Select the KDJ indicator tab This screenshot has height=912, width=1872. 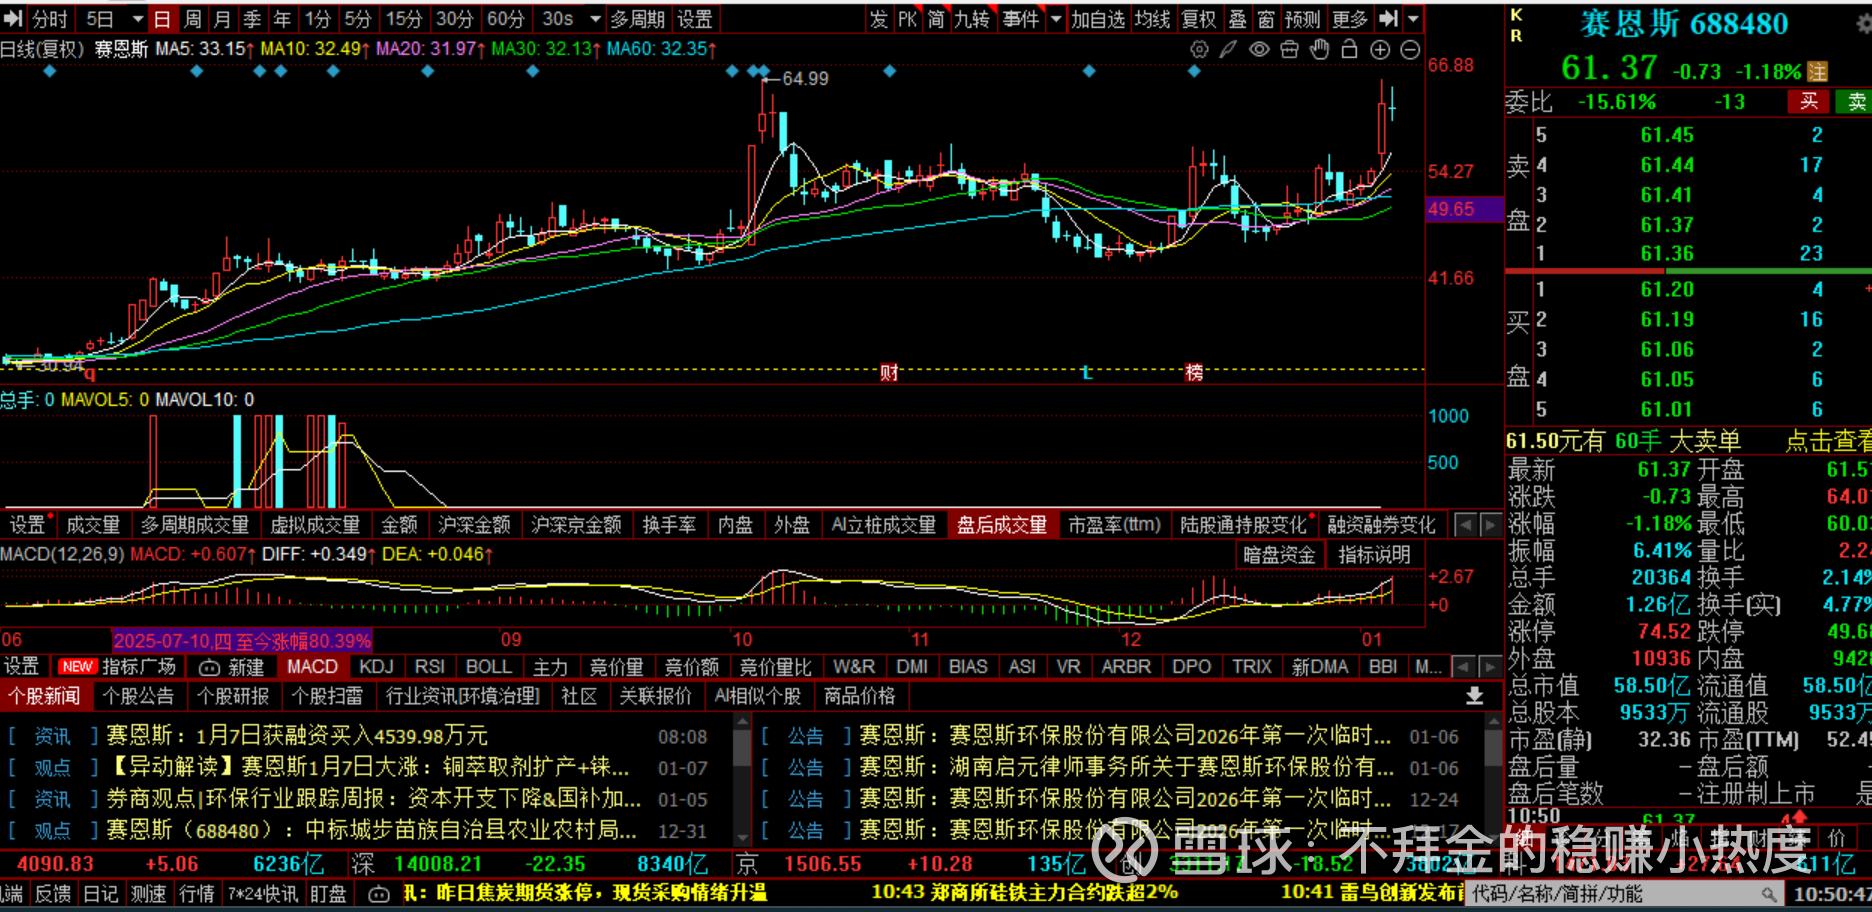[376, 667]
